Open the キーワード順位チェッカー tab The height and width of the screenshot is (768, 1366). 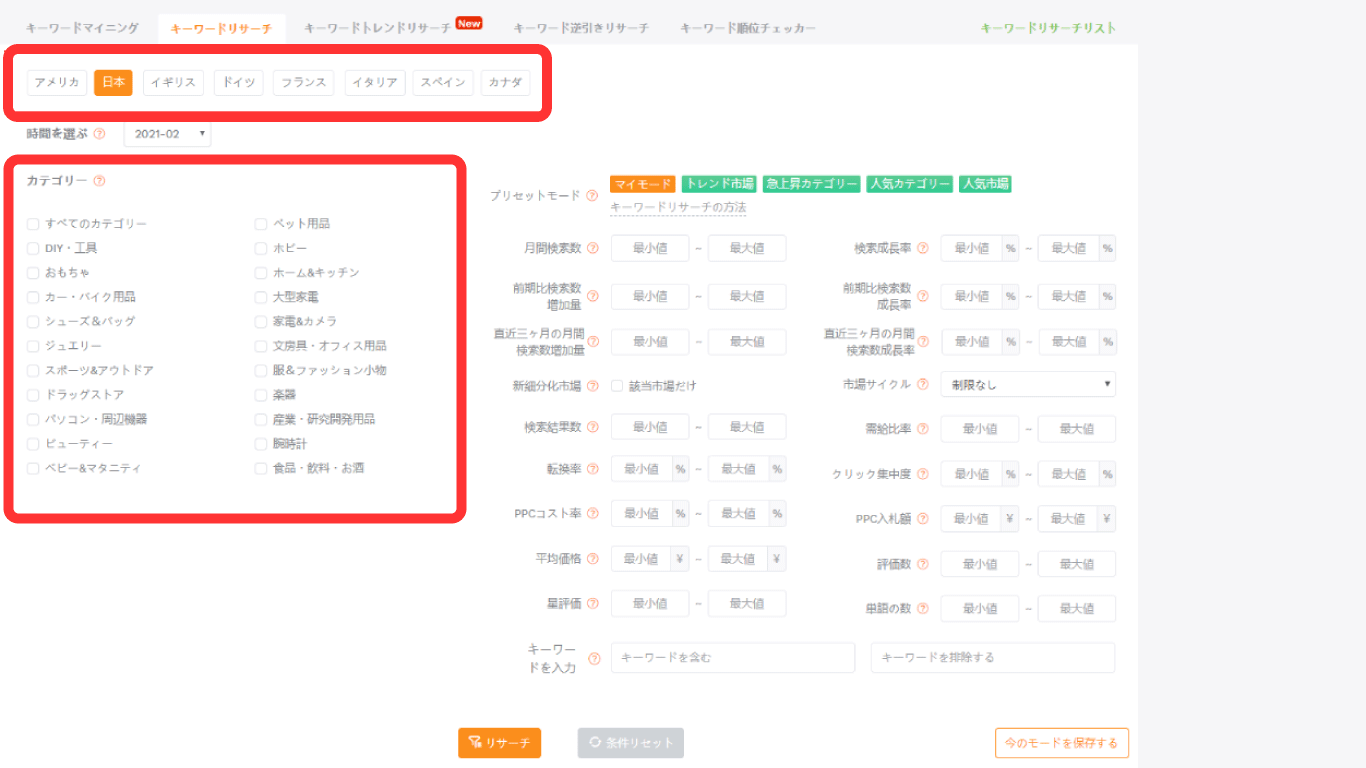748,28
